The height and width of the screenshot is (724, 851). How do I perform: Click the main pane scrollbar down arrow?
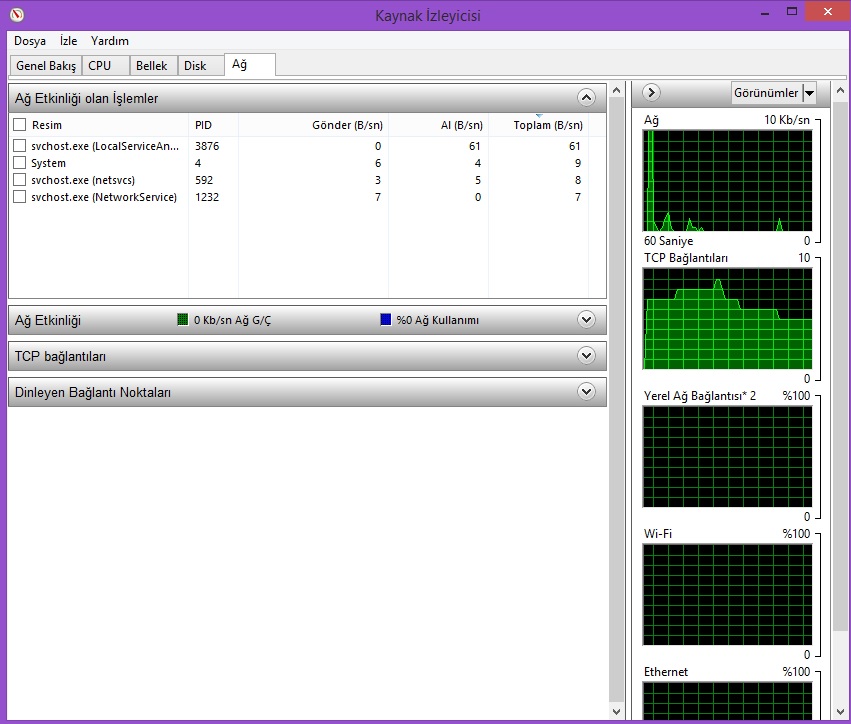(x=617, y=711)
